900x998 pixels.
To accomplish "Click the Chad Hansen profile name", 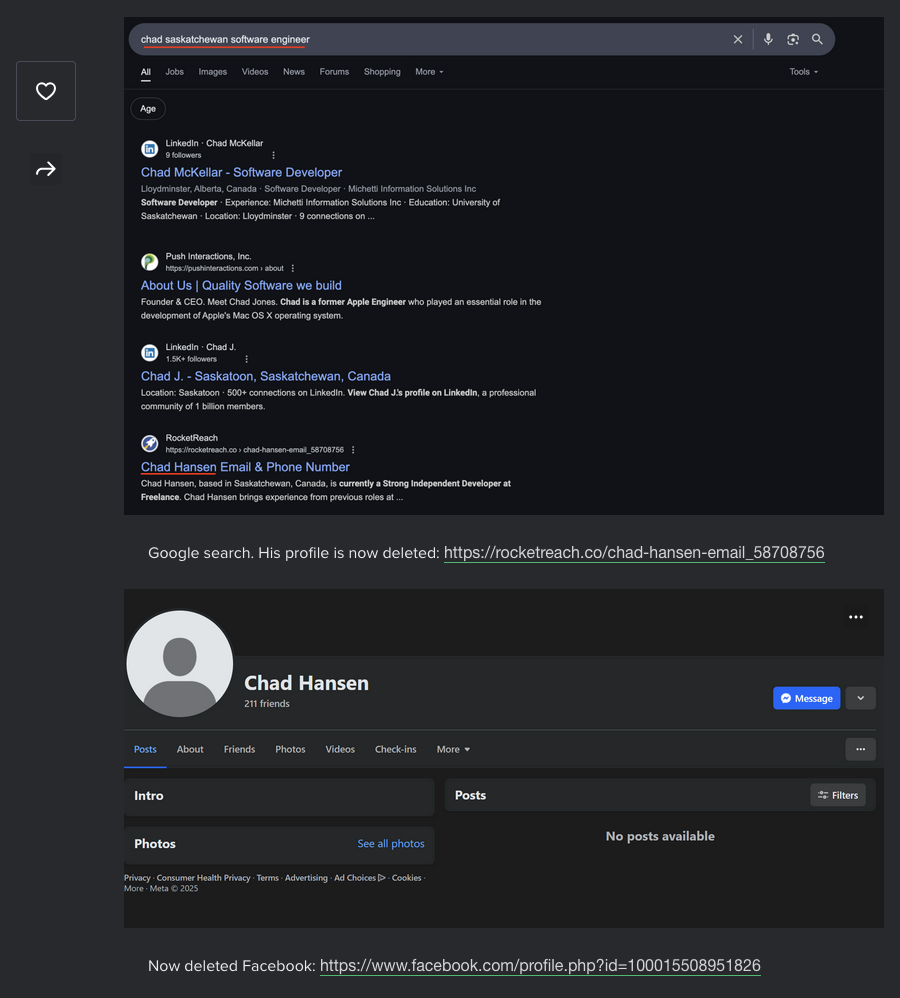I will [x=306, y=683].
